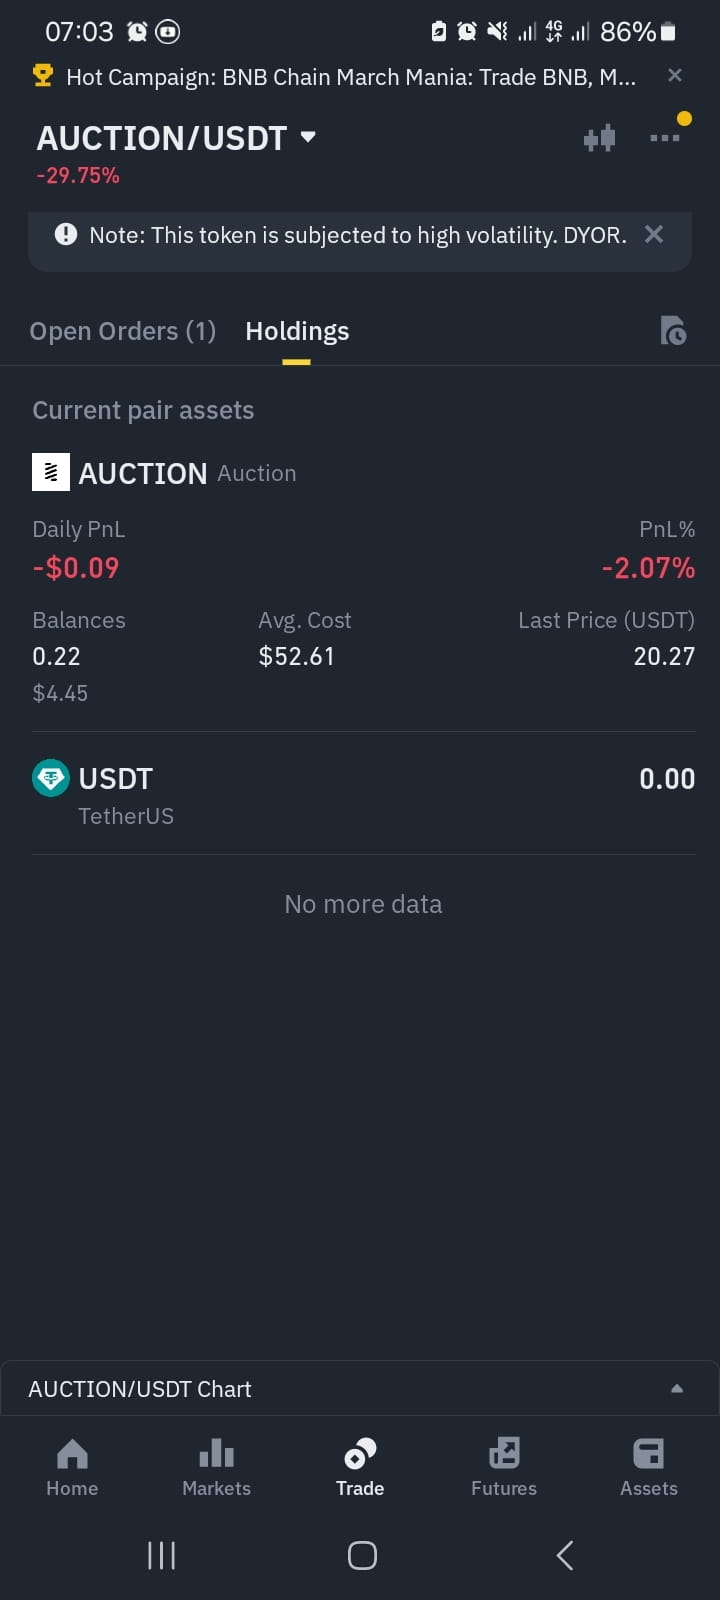720x1600 pixels.
Task: Tap the Android back navigation button
Action: [565, 1555]
